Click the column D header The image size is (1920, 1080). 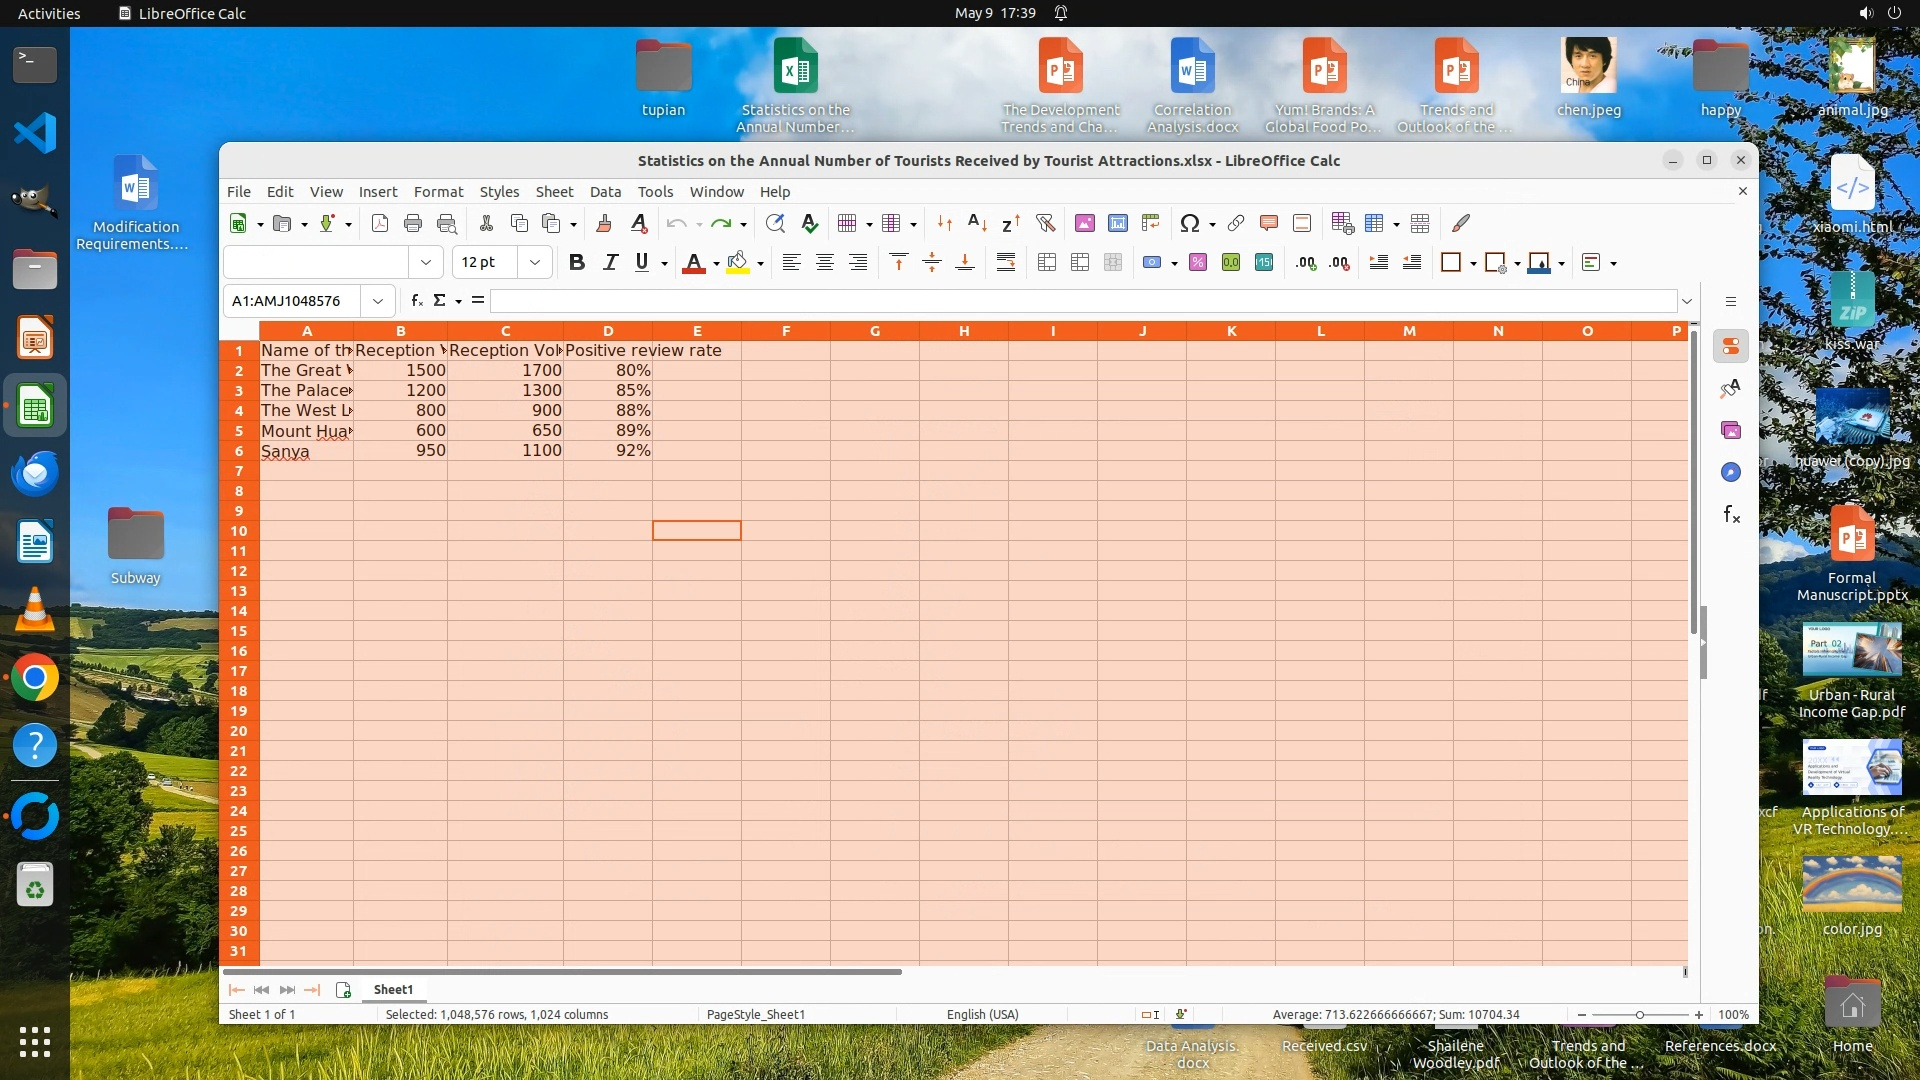(x=607, y=331)
